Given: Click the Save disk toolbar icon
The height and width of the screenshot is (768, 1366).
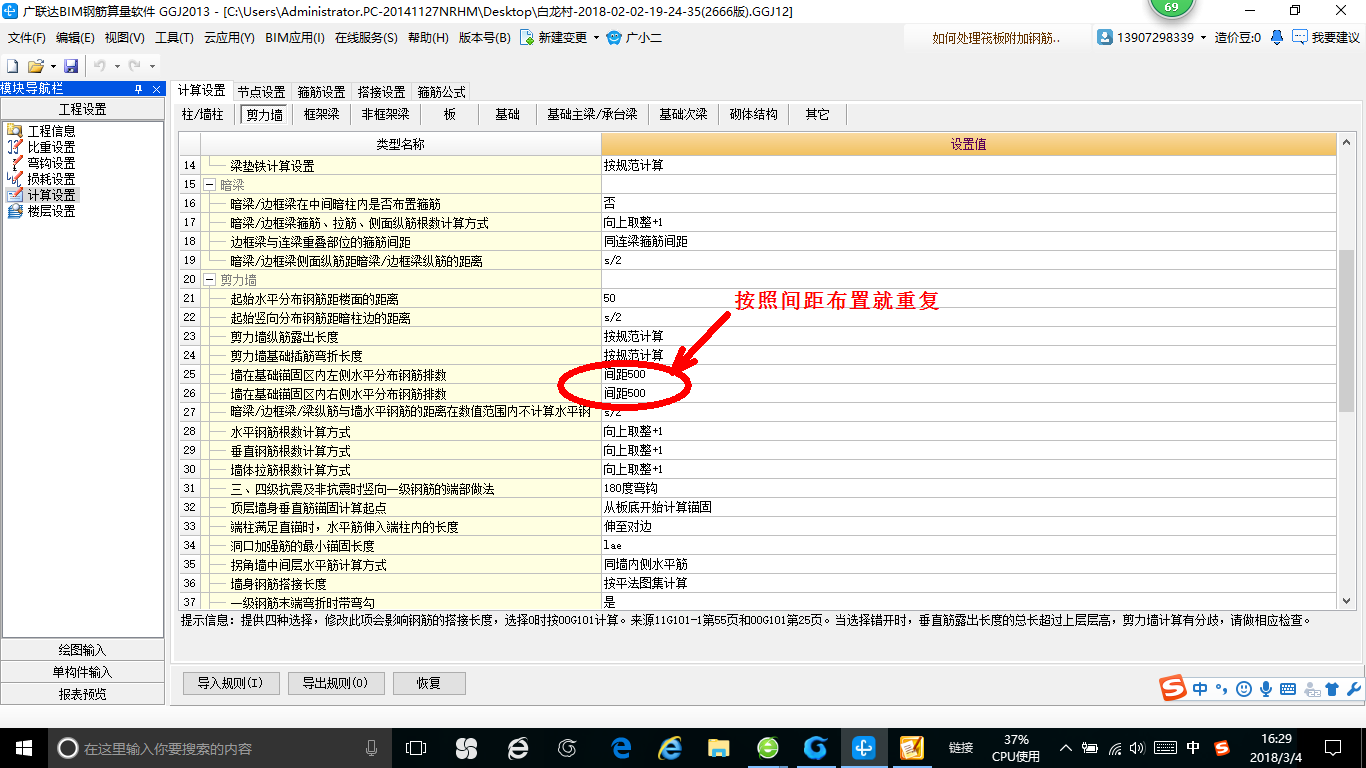Looking at the screenshot, I should [71, 65].
